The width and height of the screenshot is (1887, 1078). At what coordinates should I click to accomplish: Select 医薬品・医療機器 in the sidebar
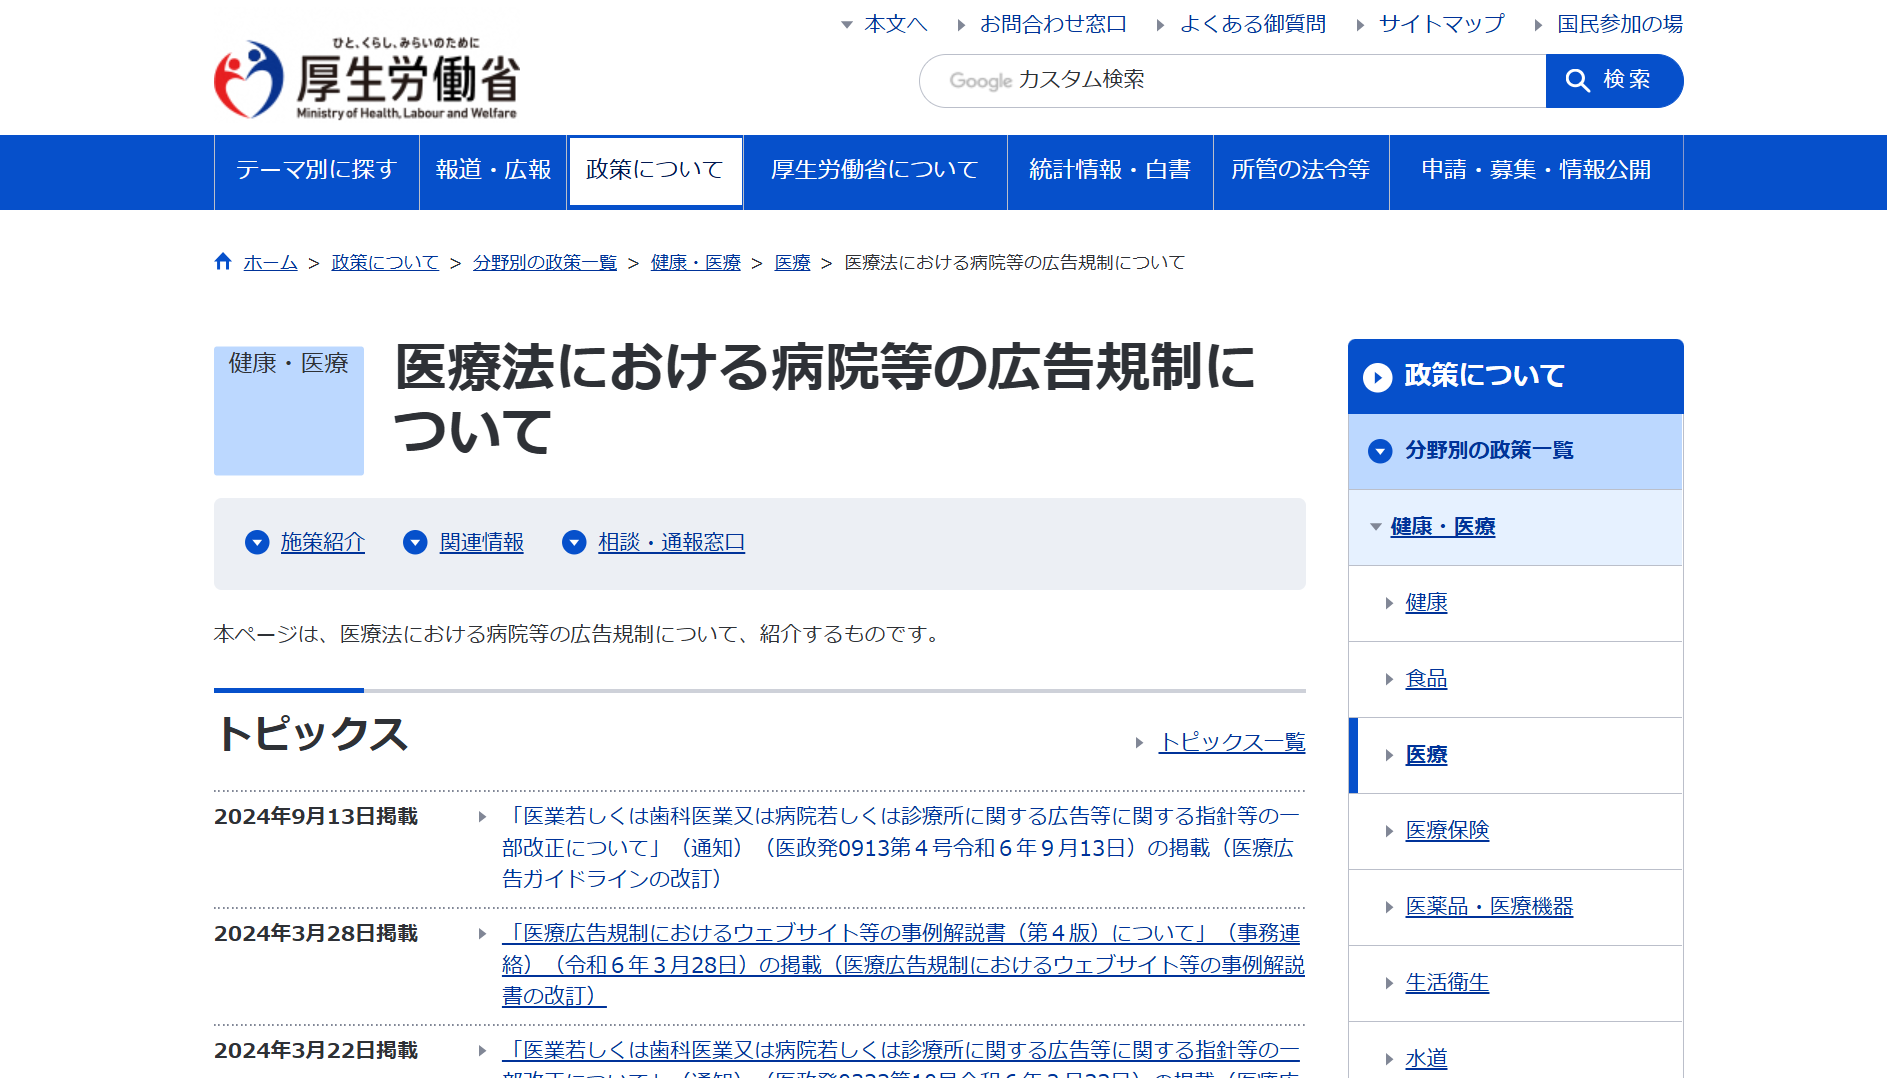(1488, 907)
